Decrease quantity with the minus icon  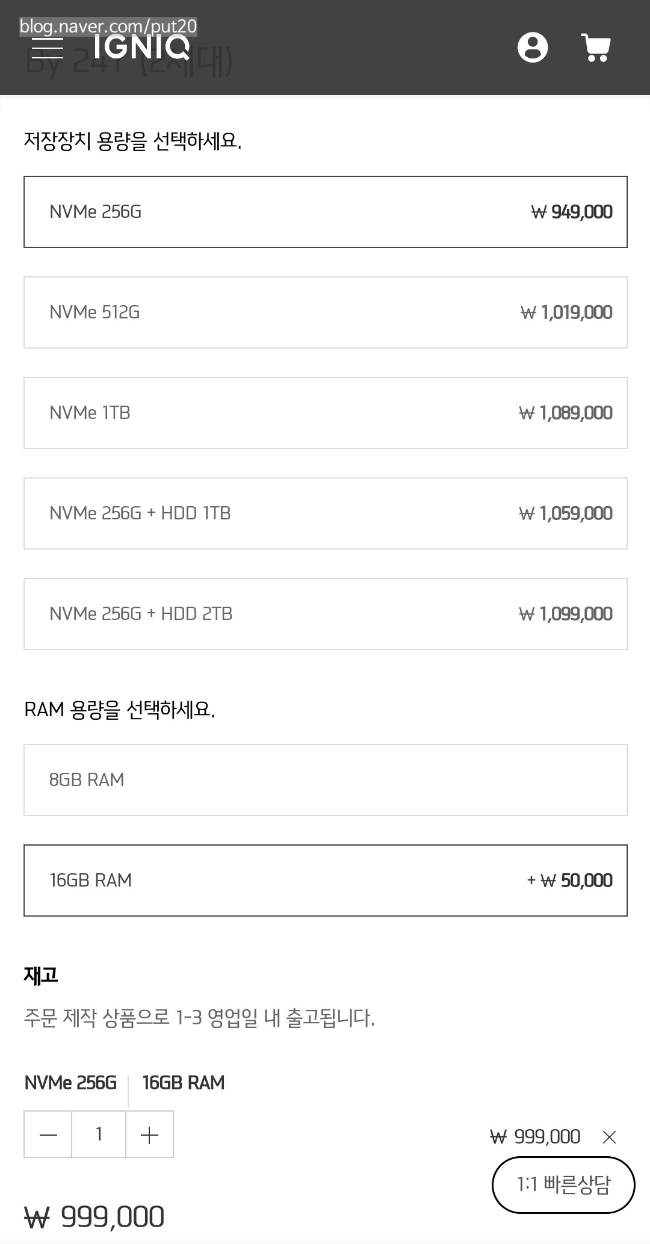click(48, 1134)
